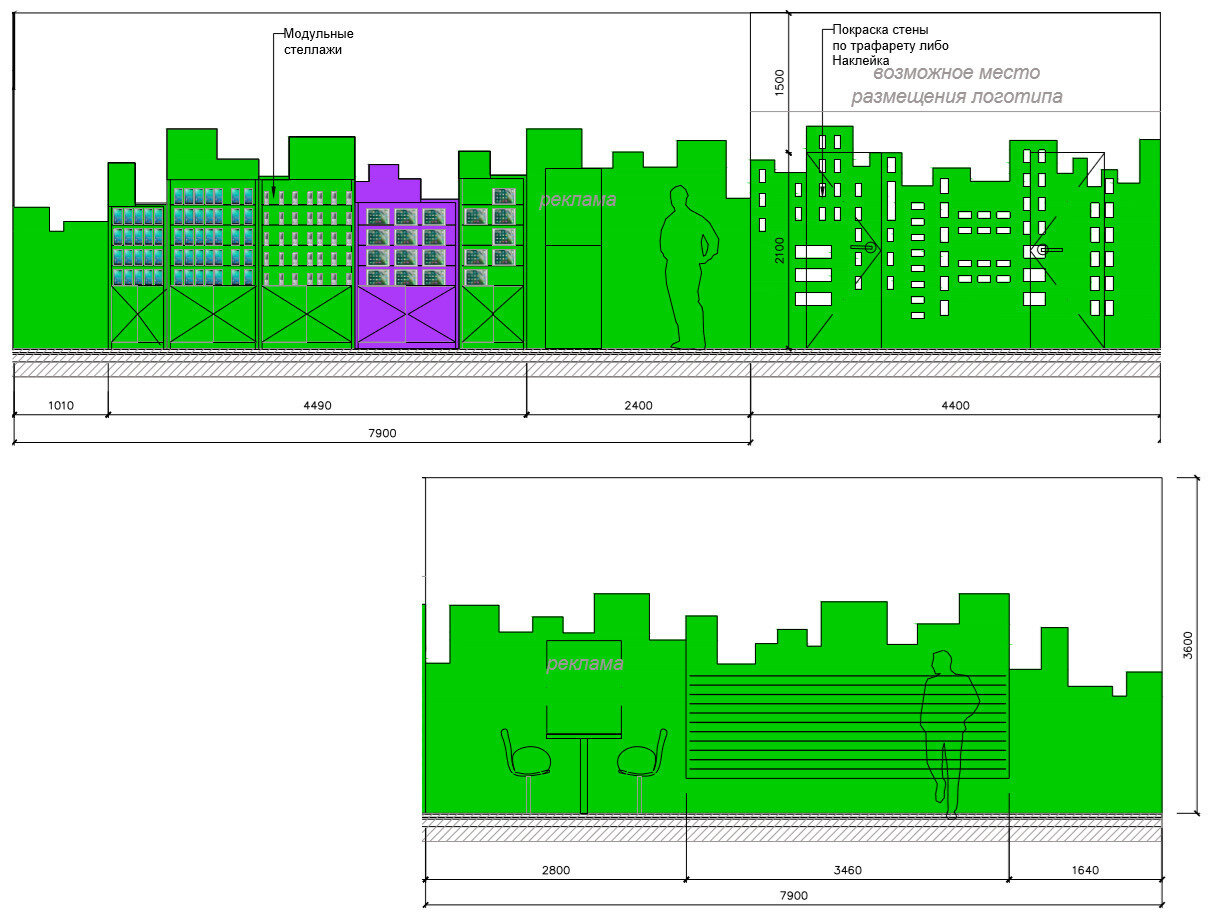Click the 1640 dimension label

[x=1084, y=870]
